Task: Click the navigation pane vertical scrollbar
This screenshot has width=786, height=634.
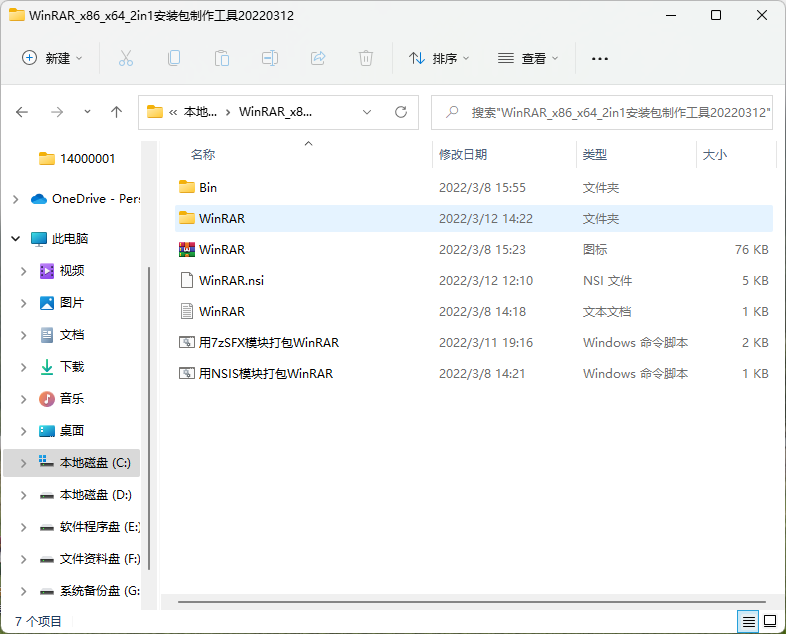Action: pyautogui.click(x=149, y=418)
